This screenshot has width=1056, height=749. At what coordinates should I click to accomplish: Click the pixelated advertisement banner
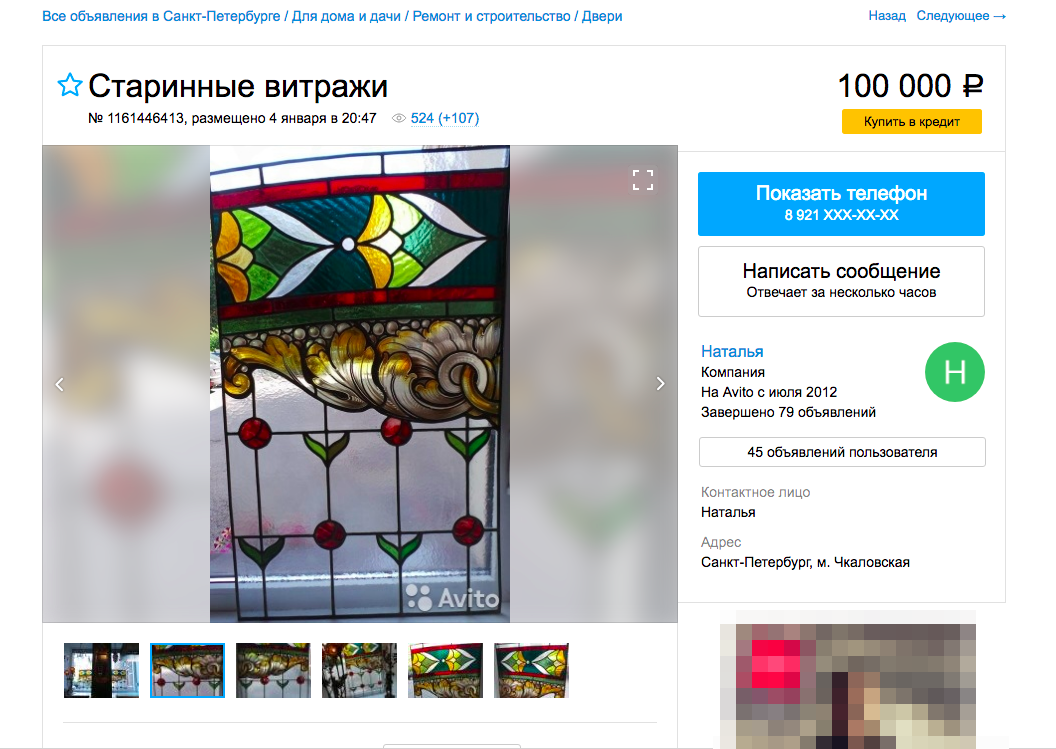(848, 680)
